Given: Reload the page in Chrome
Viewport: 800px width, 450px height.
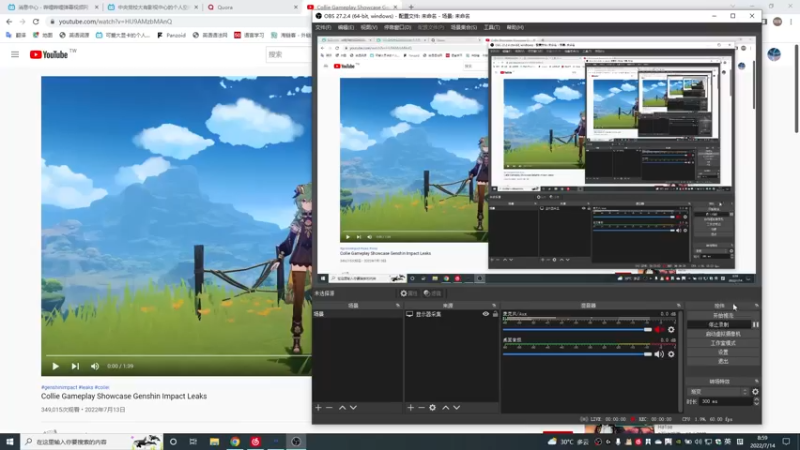Looking at the screenshot, I should point(36,21).
